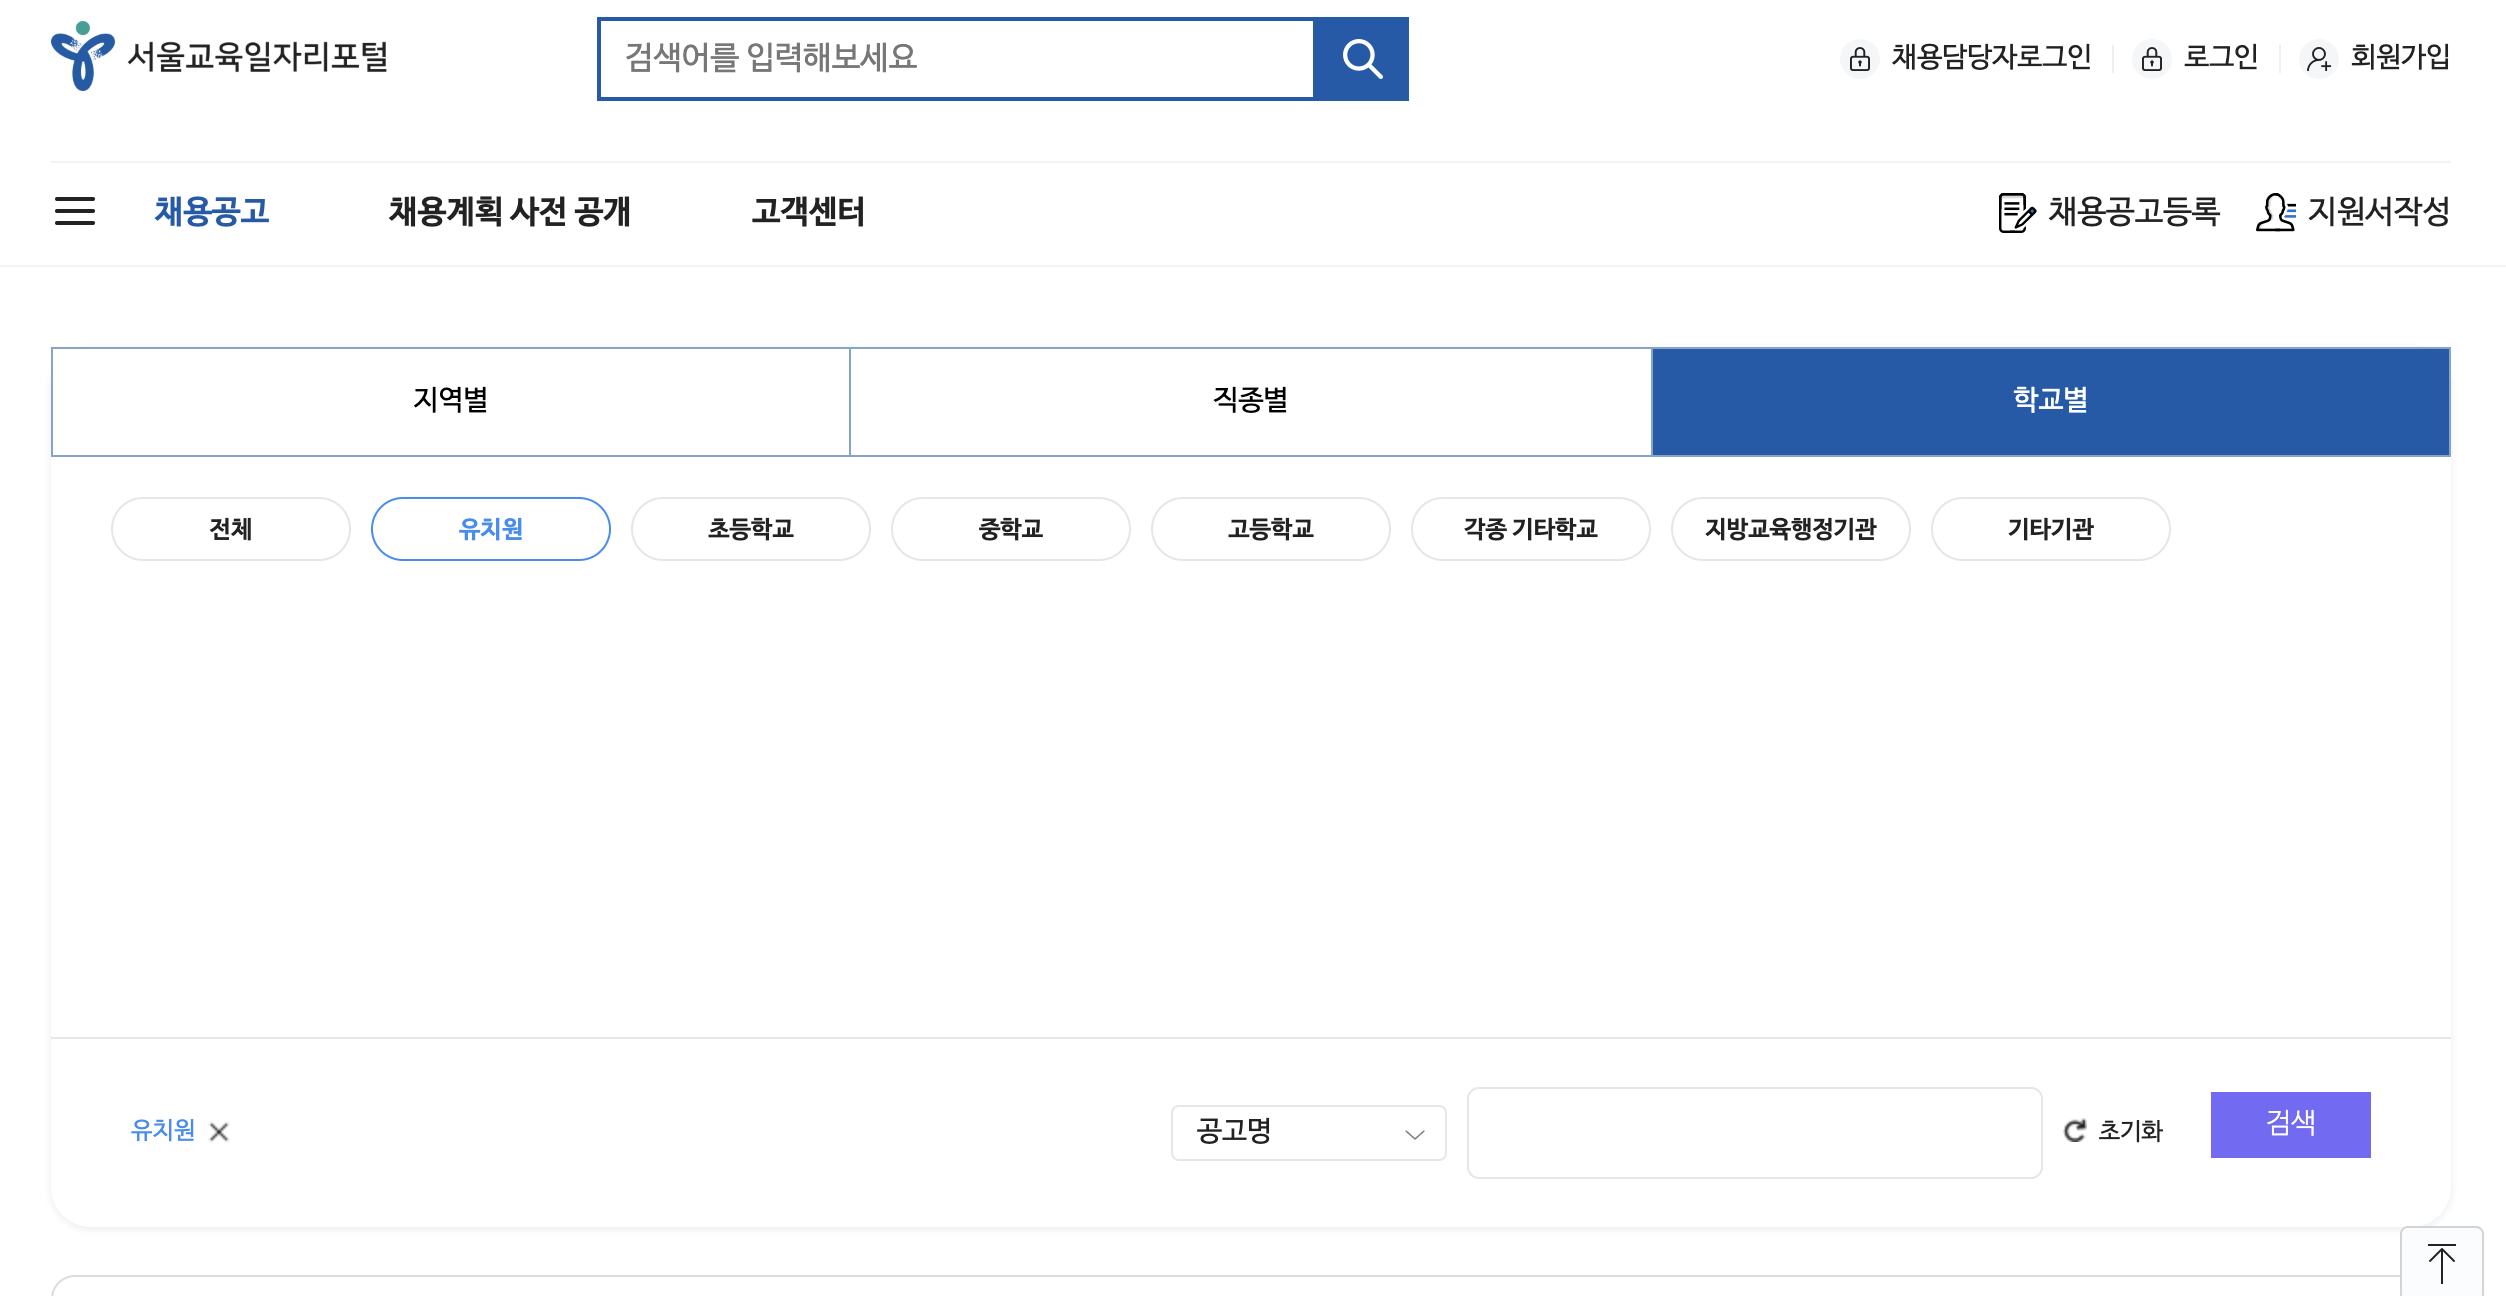2506x1296 pixels.
Task: Click the 회원가입 user-plus icon
Action: coord(2318,59)
